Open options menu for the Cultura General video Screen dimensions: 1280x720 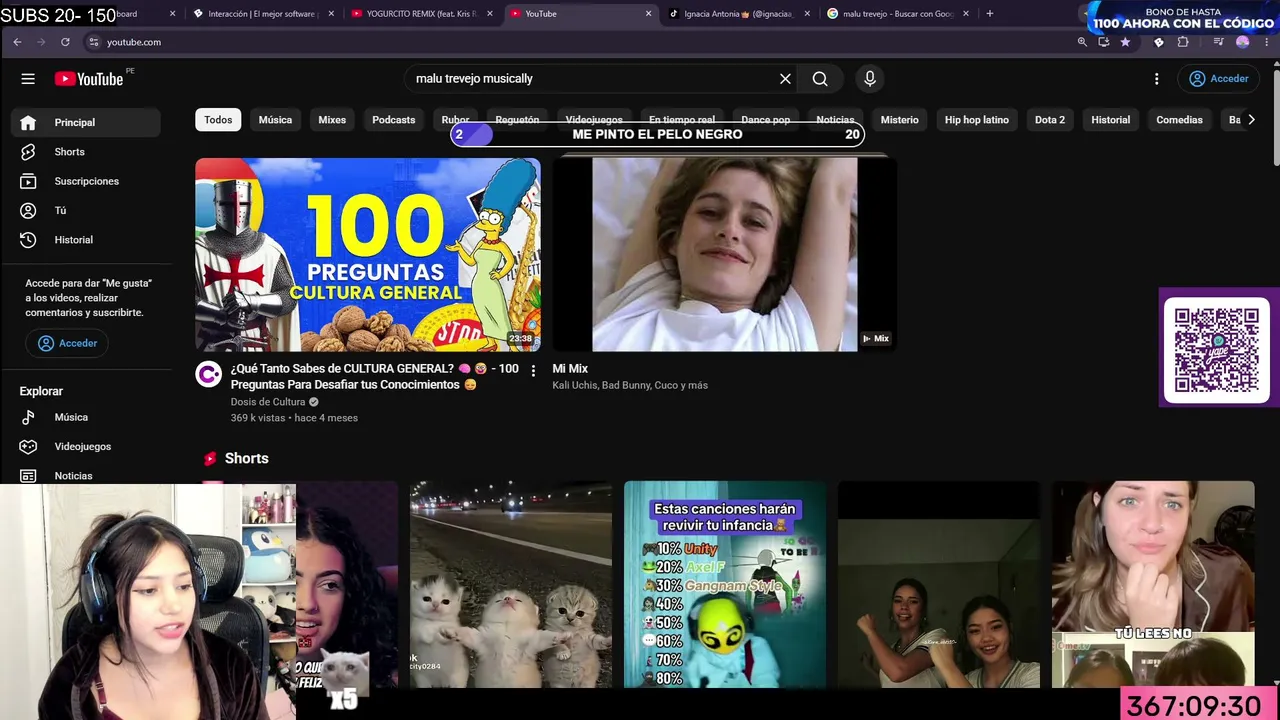[533, 371]
